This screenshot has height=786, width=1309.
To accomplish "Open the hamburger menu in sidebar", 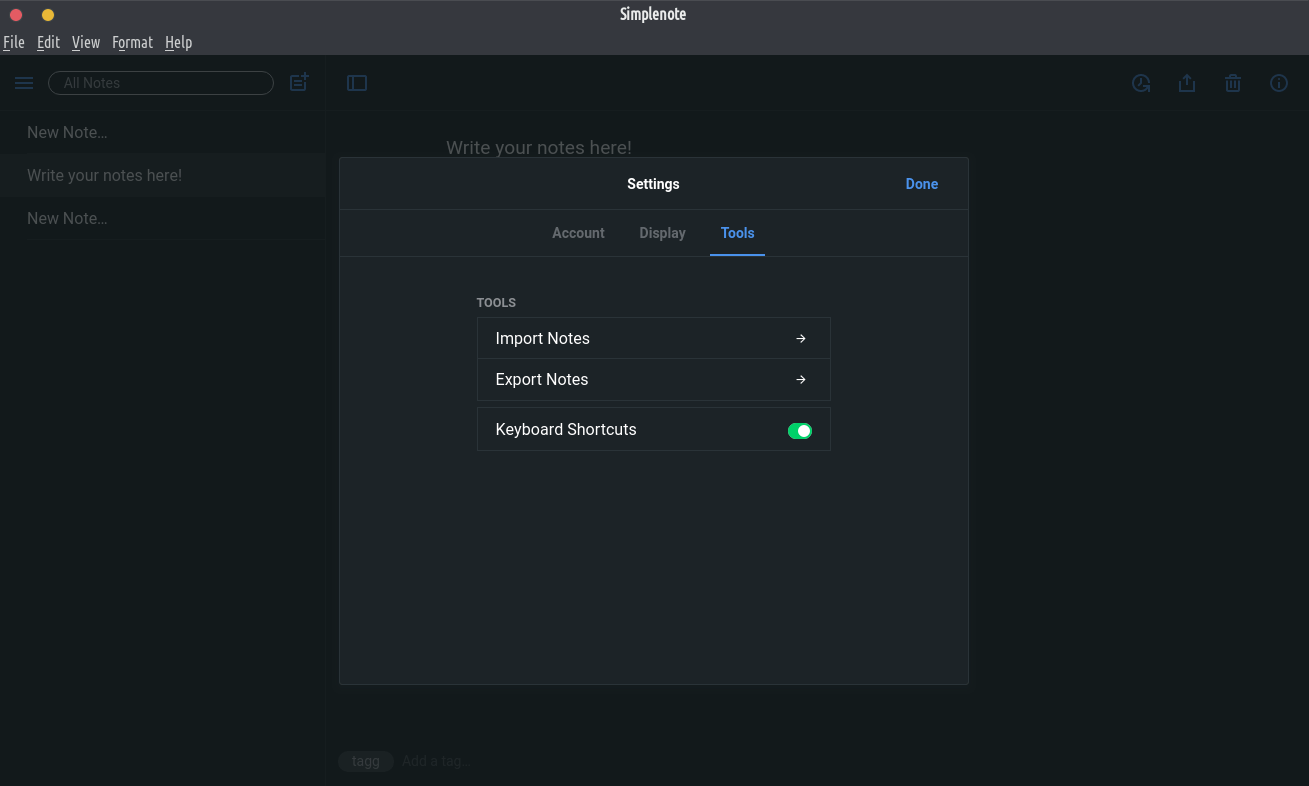I will pyautogui.click(x=24, y=83).
